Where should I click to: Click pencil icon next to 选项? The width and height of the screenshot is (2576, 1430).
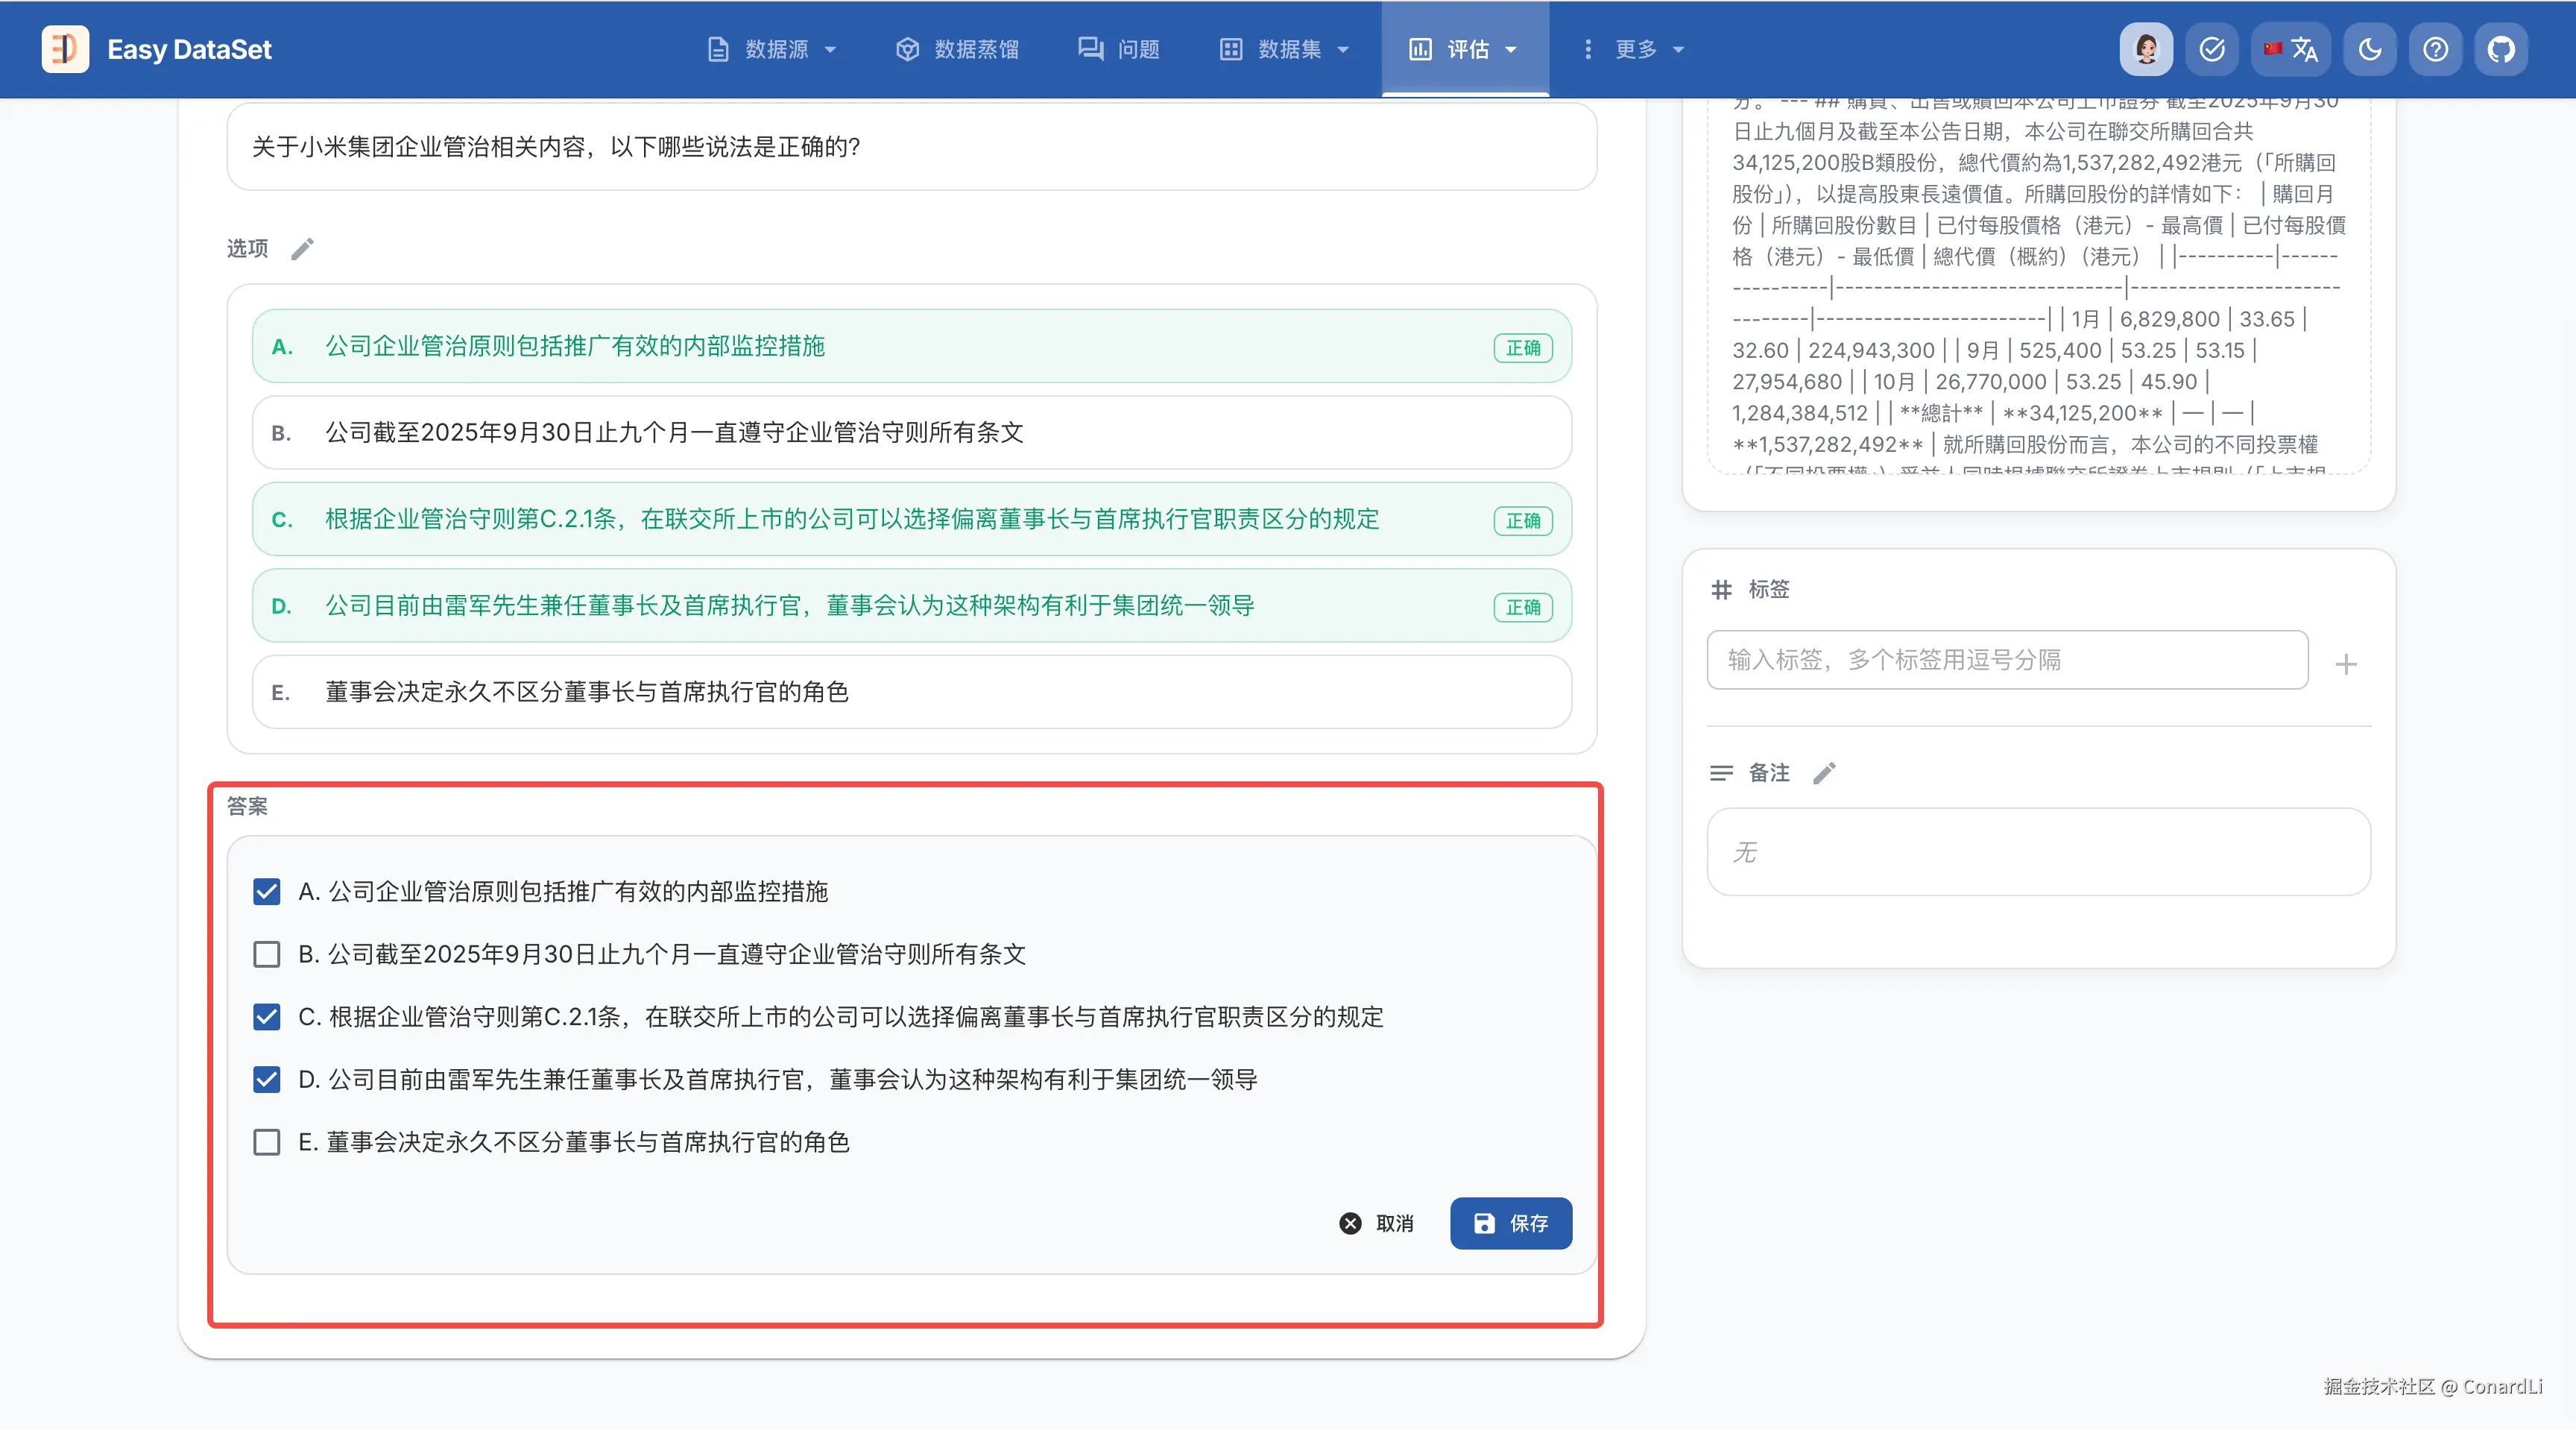[302, 248]
